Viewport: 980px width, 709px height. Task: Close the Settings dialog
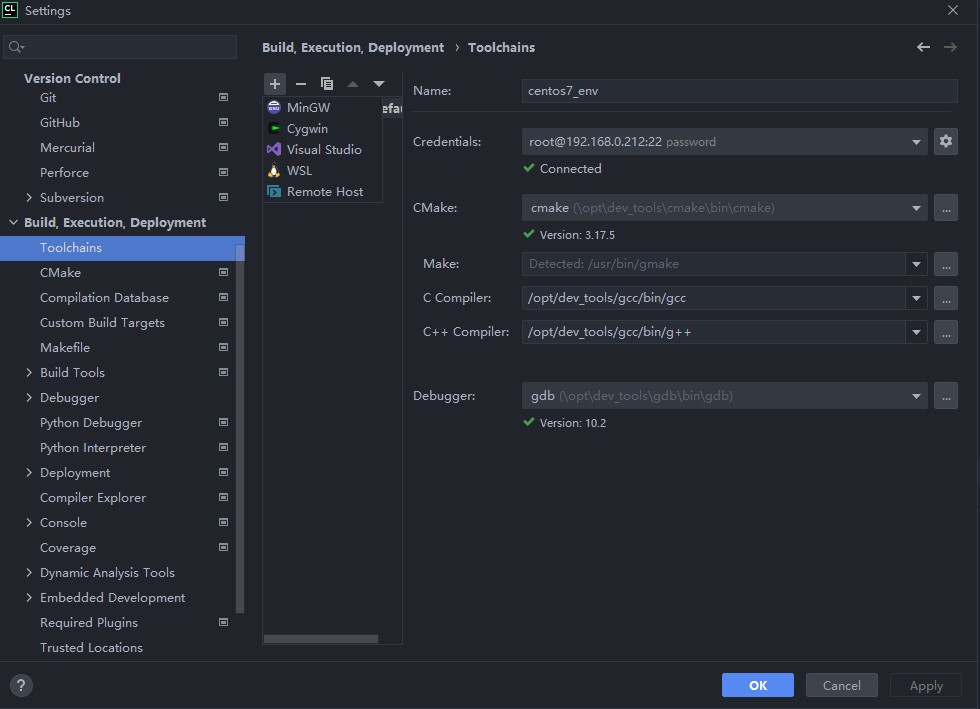952,11
